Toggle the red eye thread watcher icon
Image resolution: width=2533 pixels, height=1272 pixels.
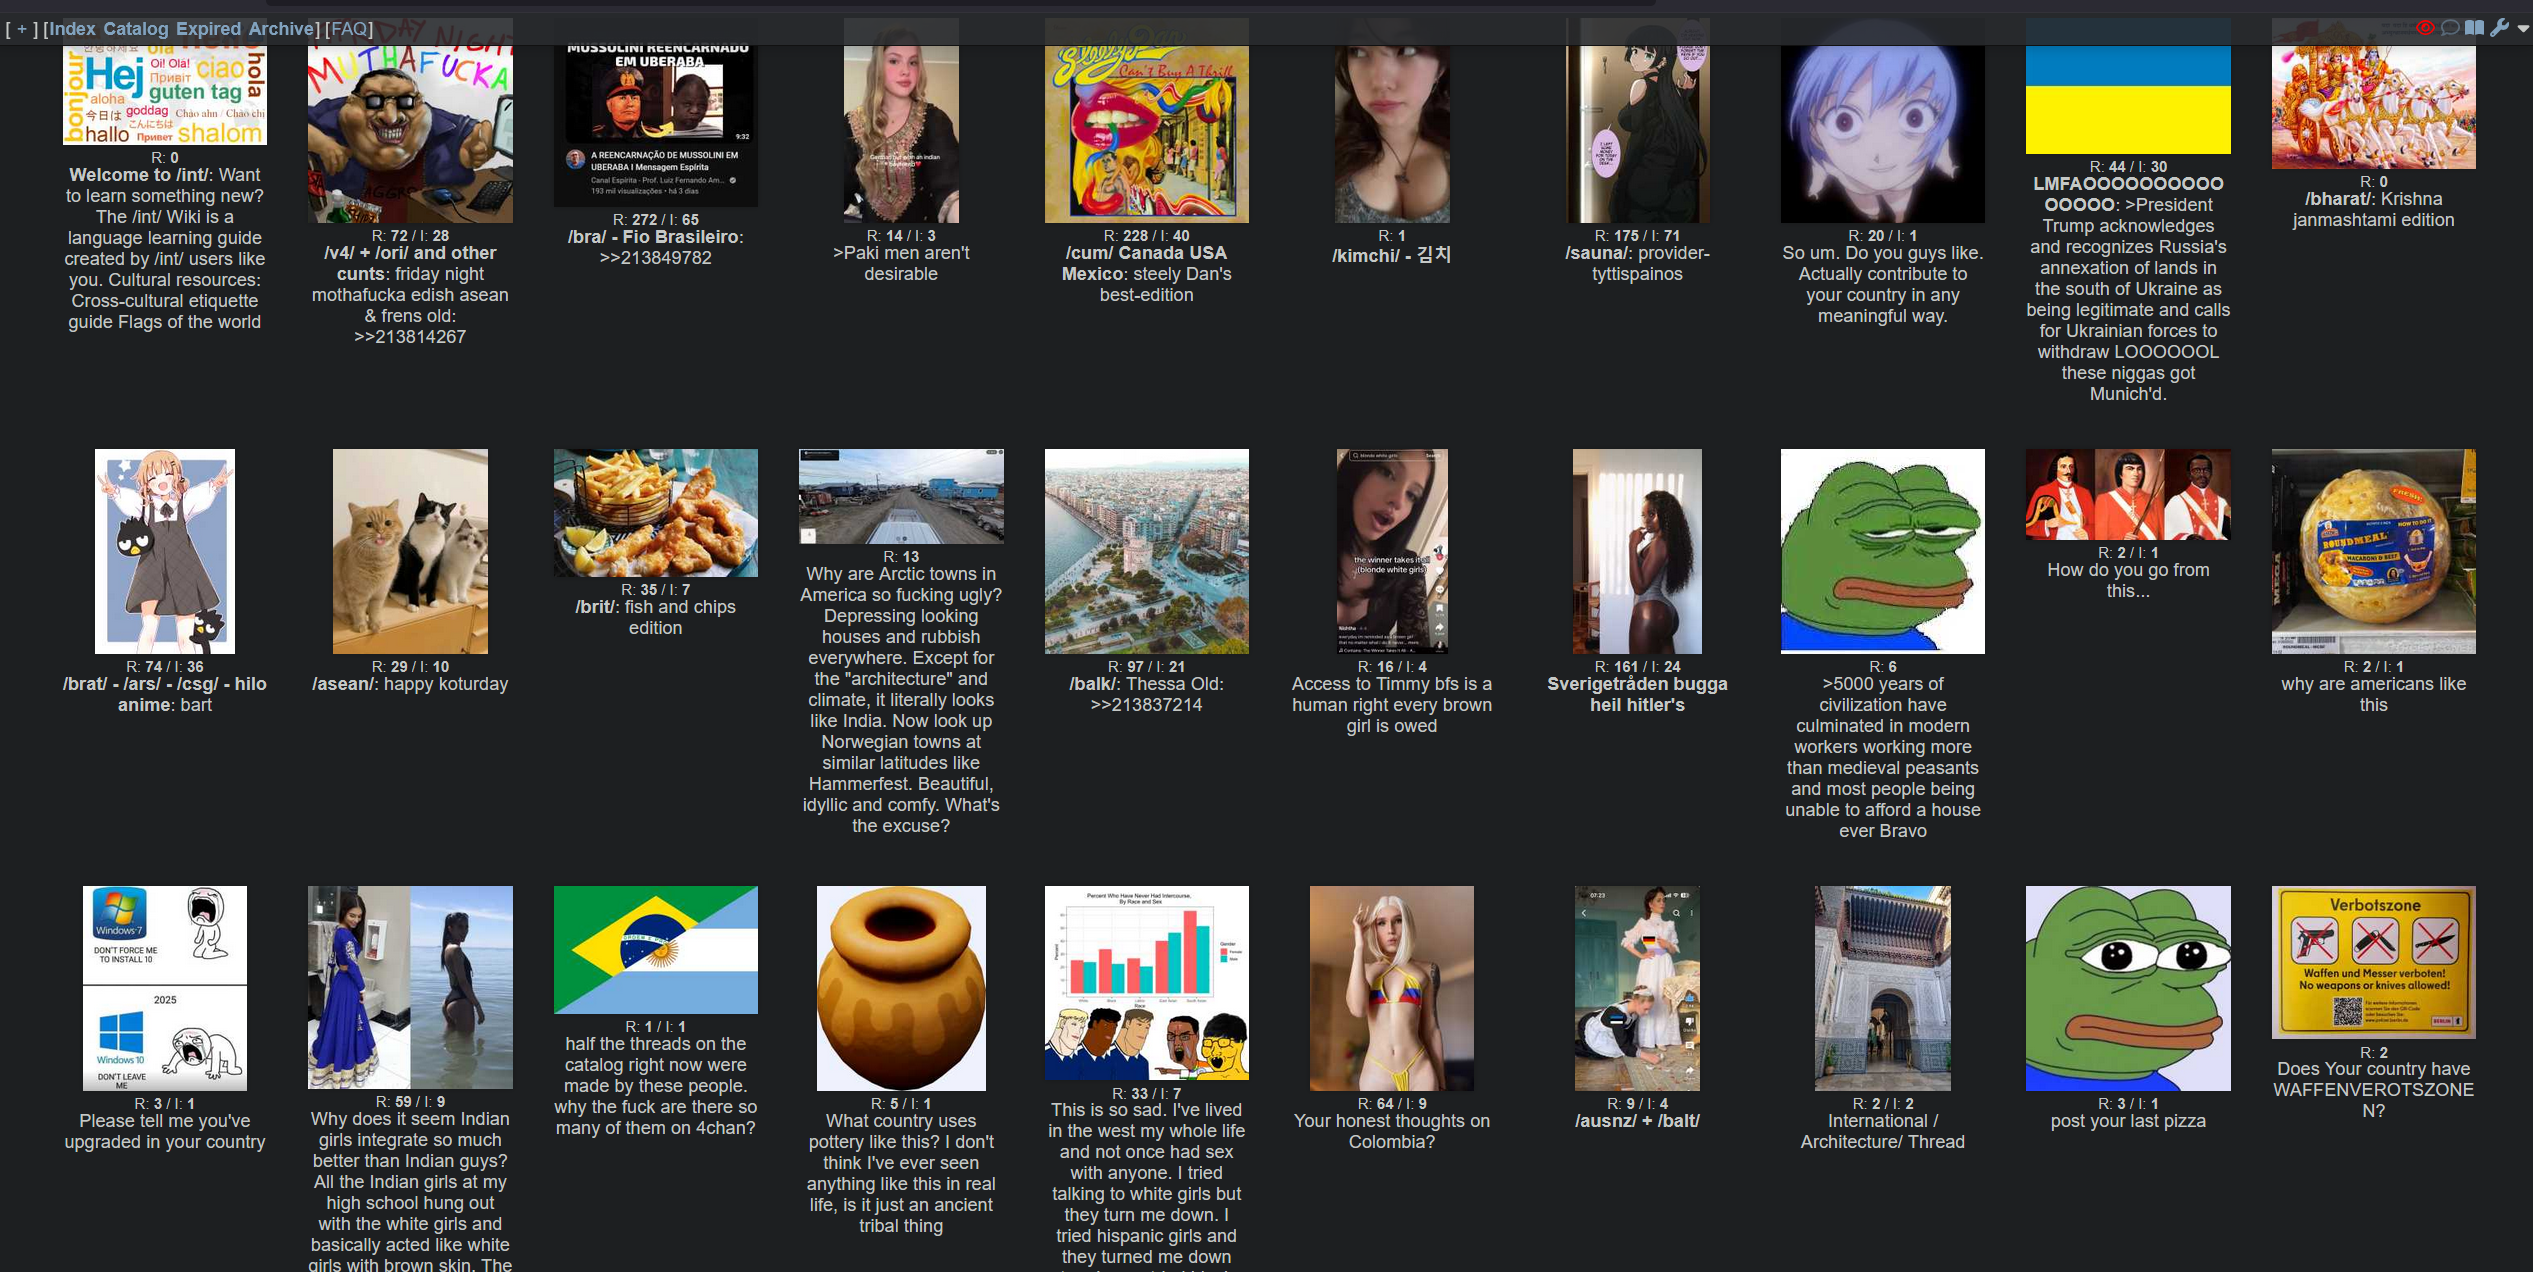point(2424,28)
